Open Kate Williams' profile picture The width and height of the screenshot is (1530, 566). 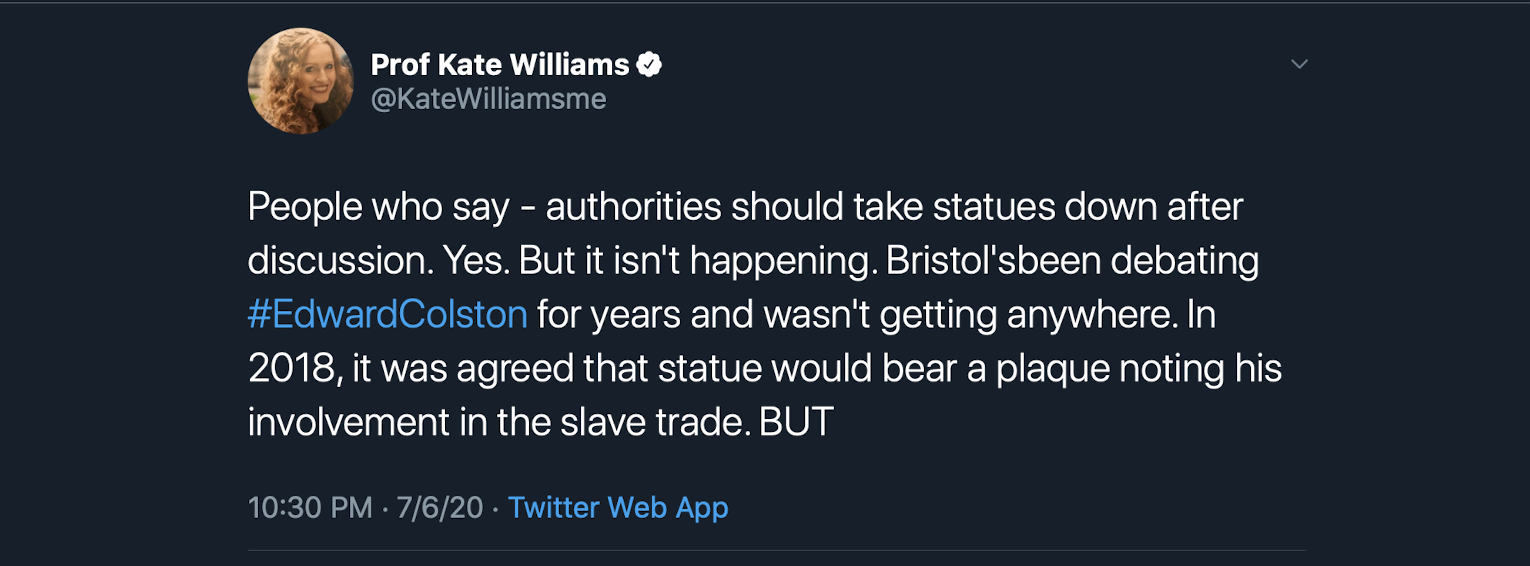[300, 81]
